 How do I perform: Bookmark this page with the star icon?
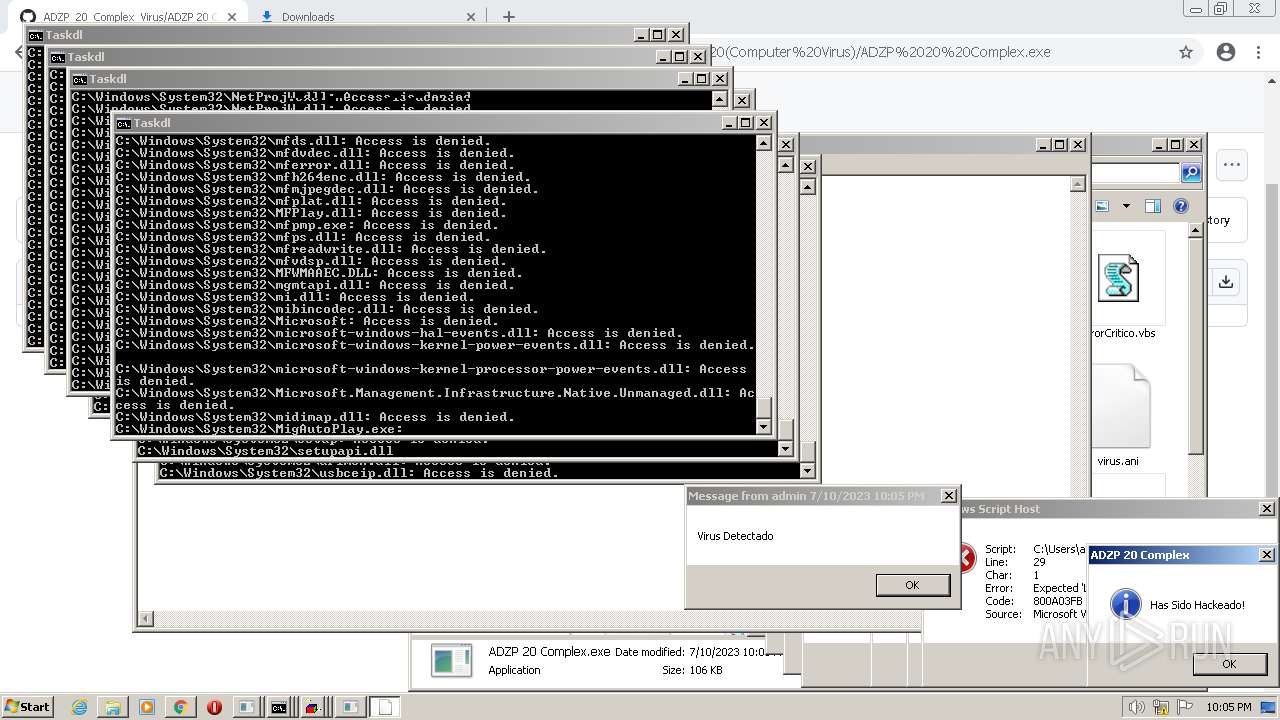pos(1186,52)
